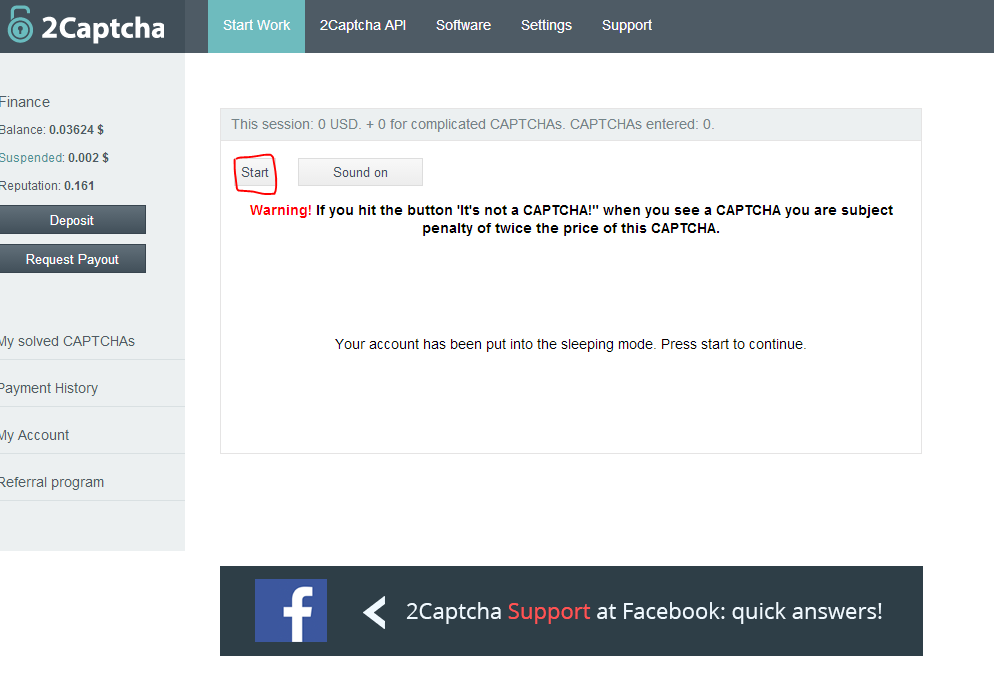
Task: Click the Reputation 0.161 text
Action: point(47,186)
